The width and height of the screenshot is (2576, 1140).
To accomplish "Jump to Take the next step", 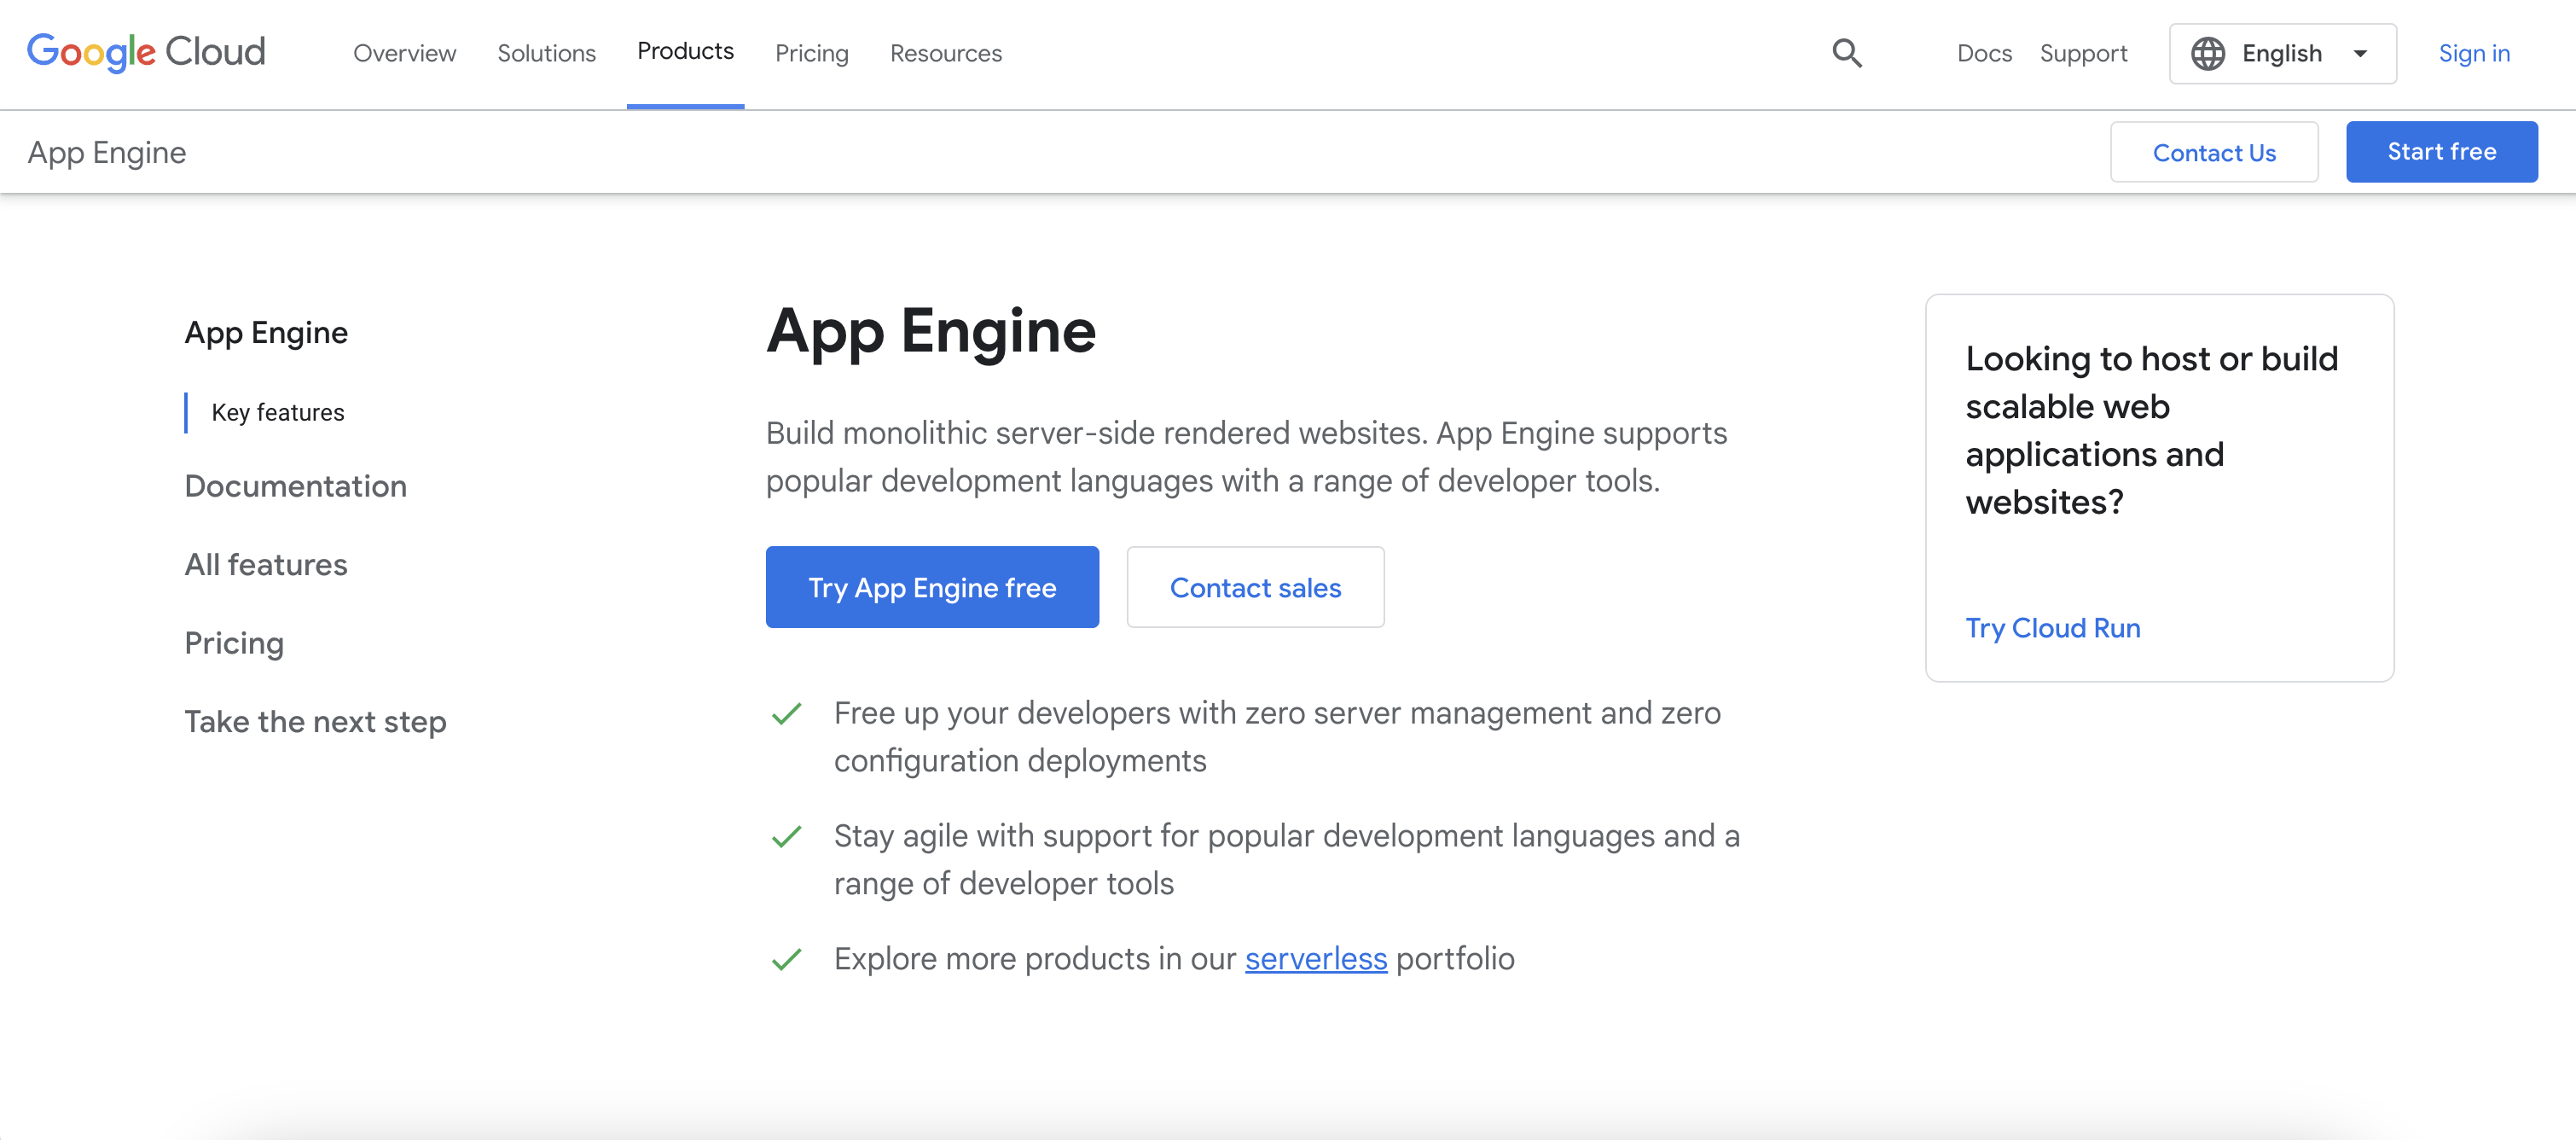I will click(316, 722).
